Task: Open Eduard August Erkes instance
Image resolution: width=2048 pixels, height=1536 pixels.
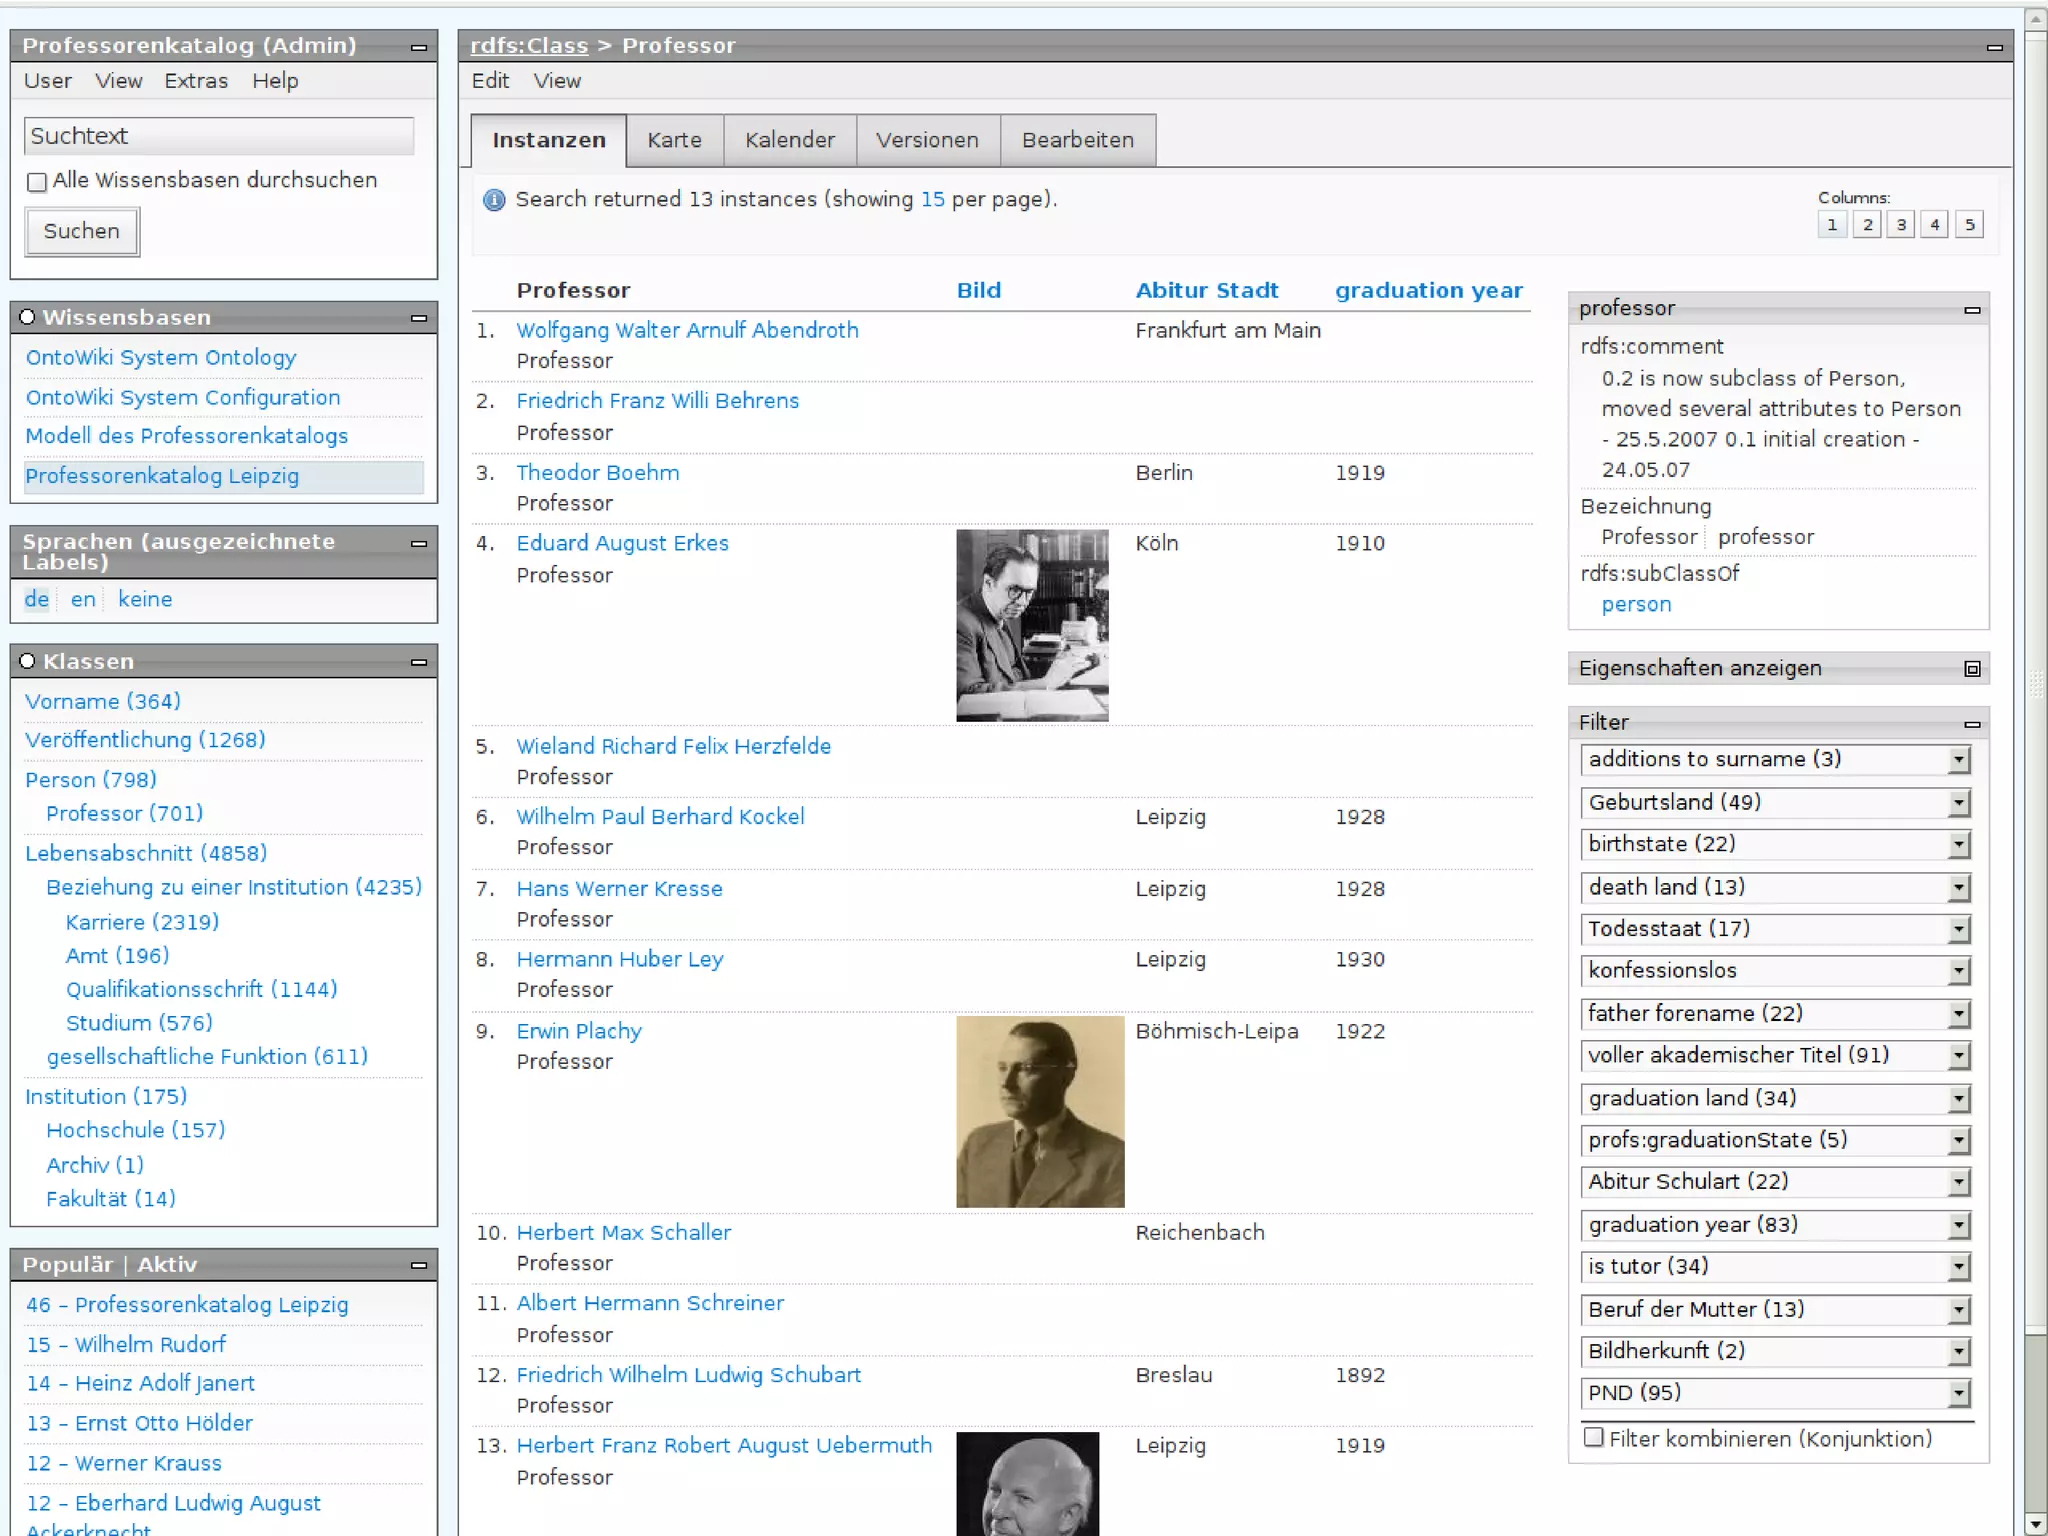Action: (x=622, y=543)
